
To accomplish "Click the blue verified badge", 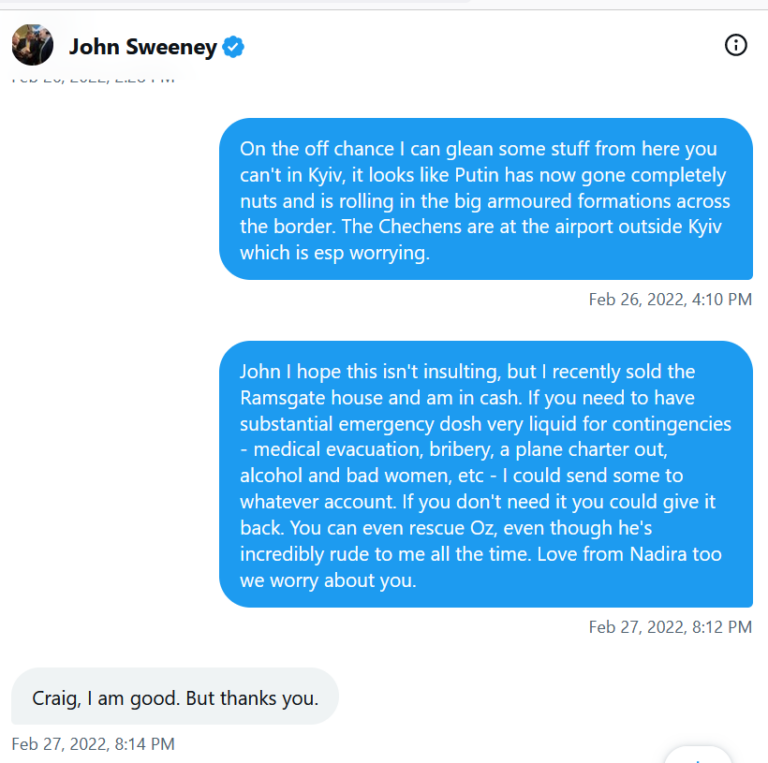I will click(234, 47).
